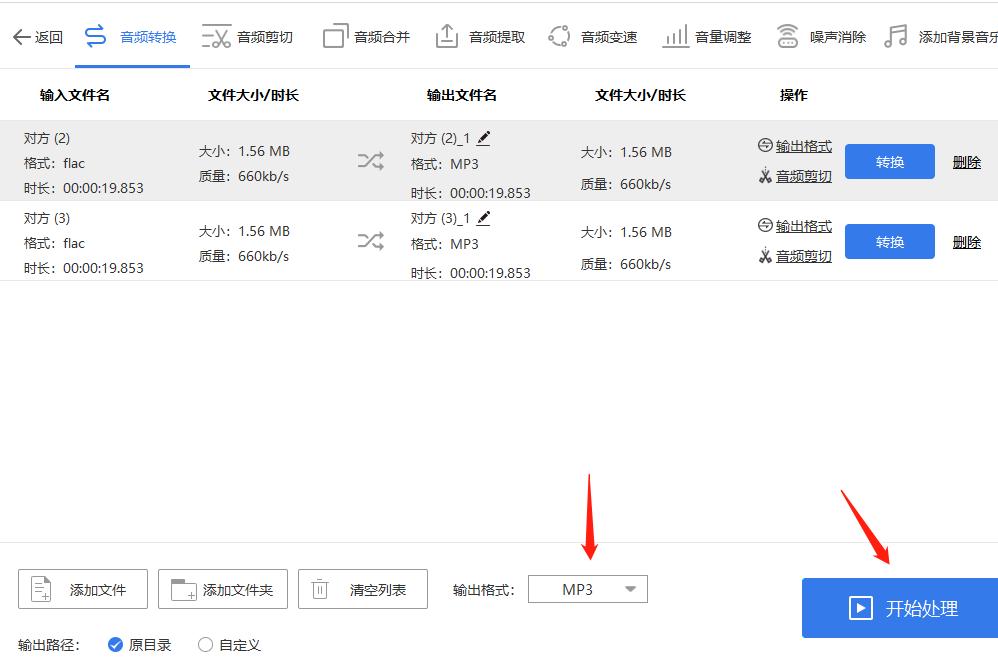Click the rename pencil next to 对方 (2)_1
Viewport: 998px width, 665px height.
coord(483,137)
